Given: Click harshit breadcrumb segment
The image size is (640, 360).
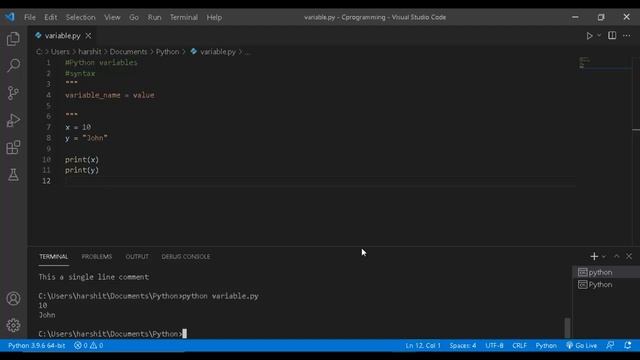Looking at the screenshot, I should point(90,52).
